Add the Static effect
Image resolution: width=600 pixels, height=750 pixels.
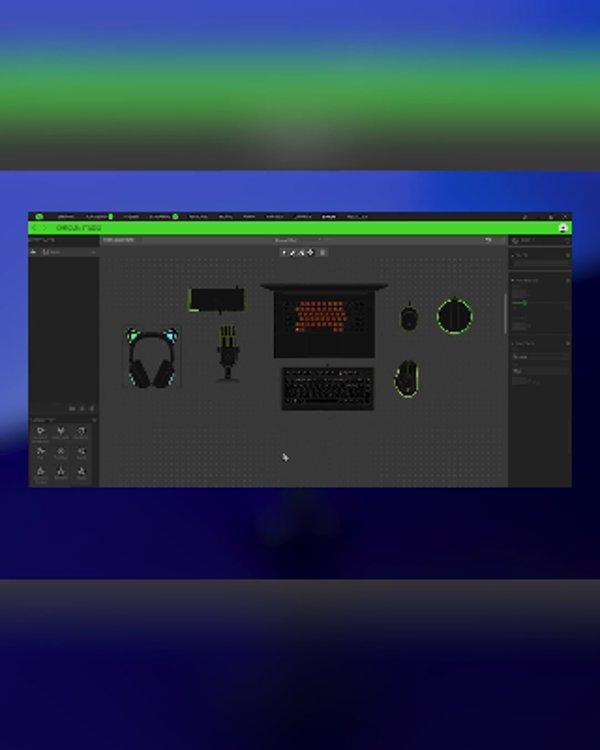(x=81, y=474)
